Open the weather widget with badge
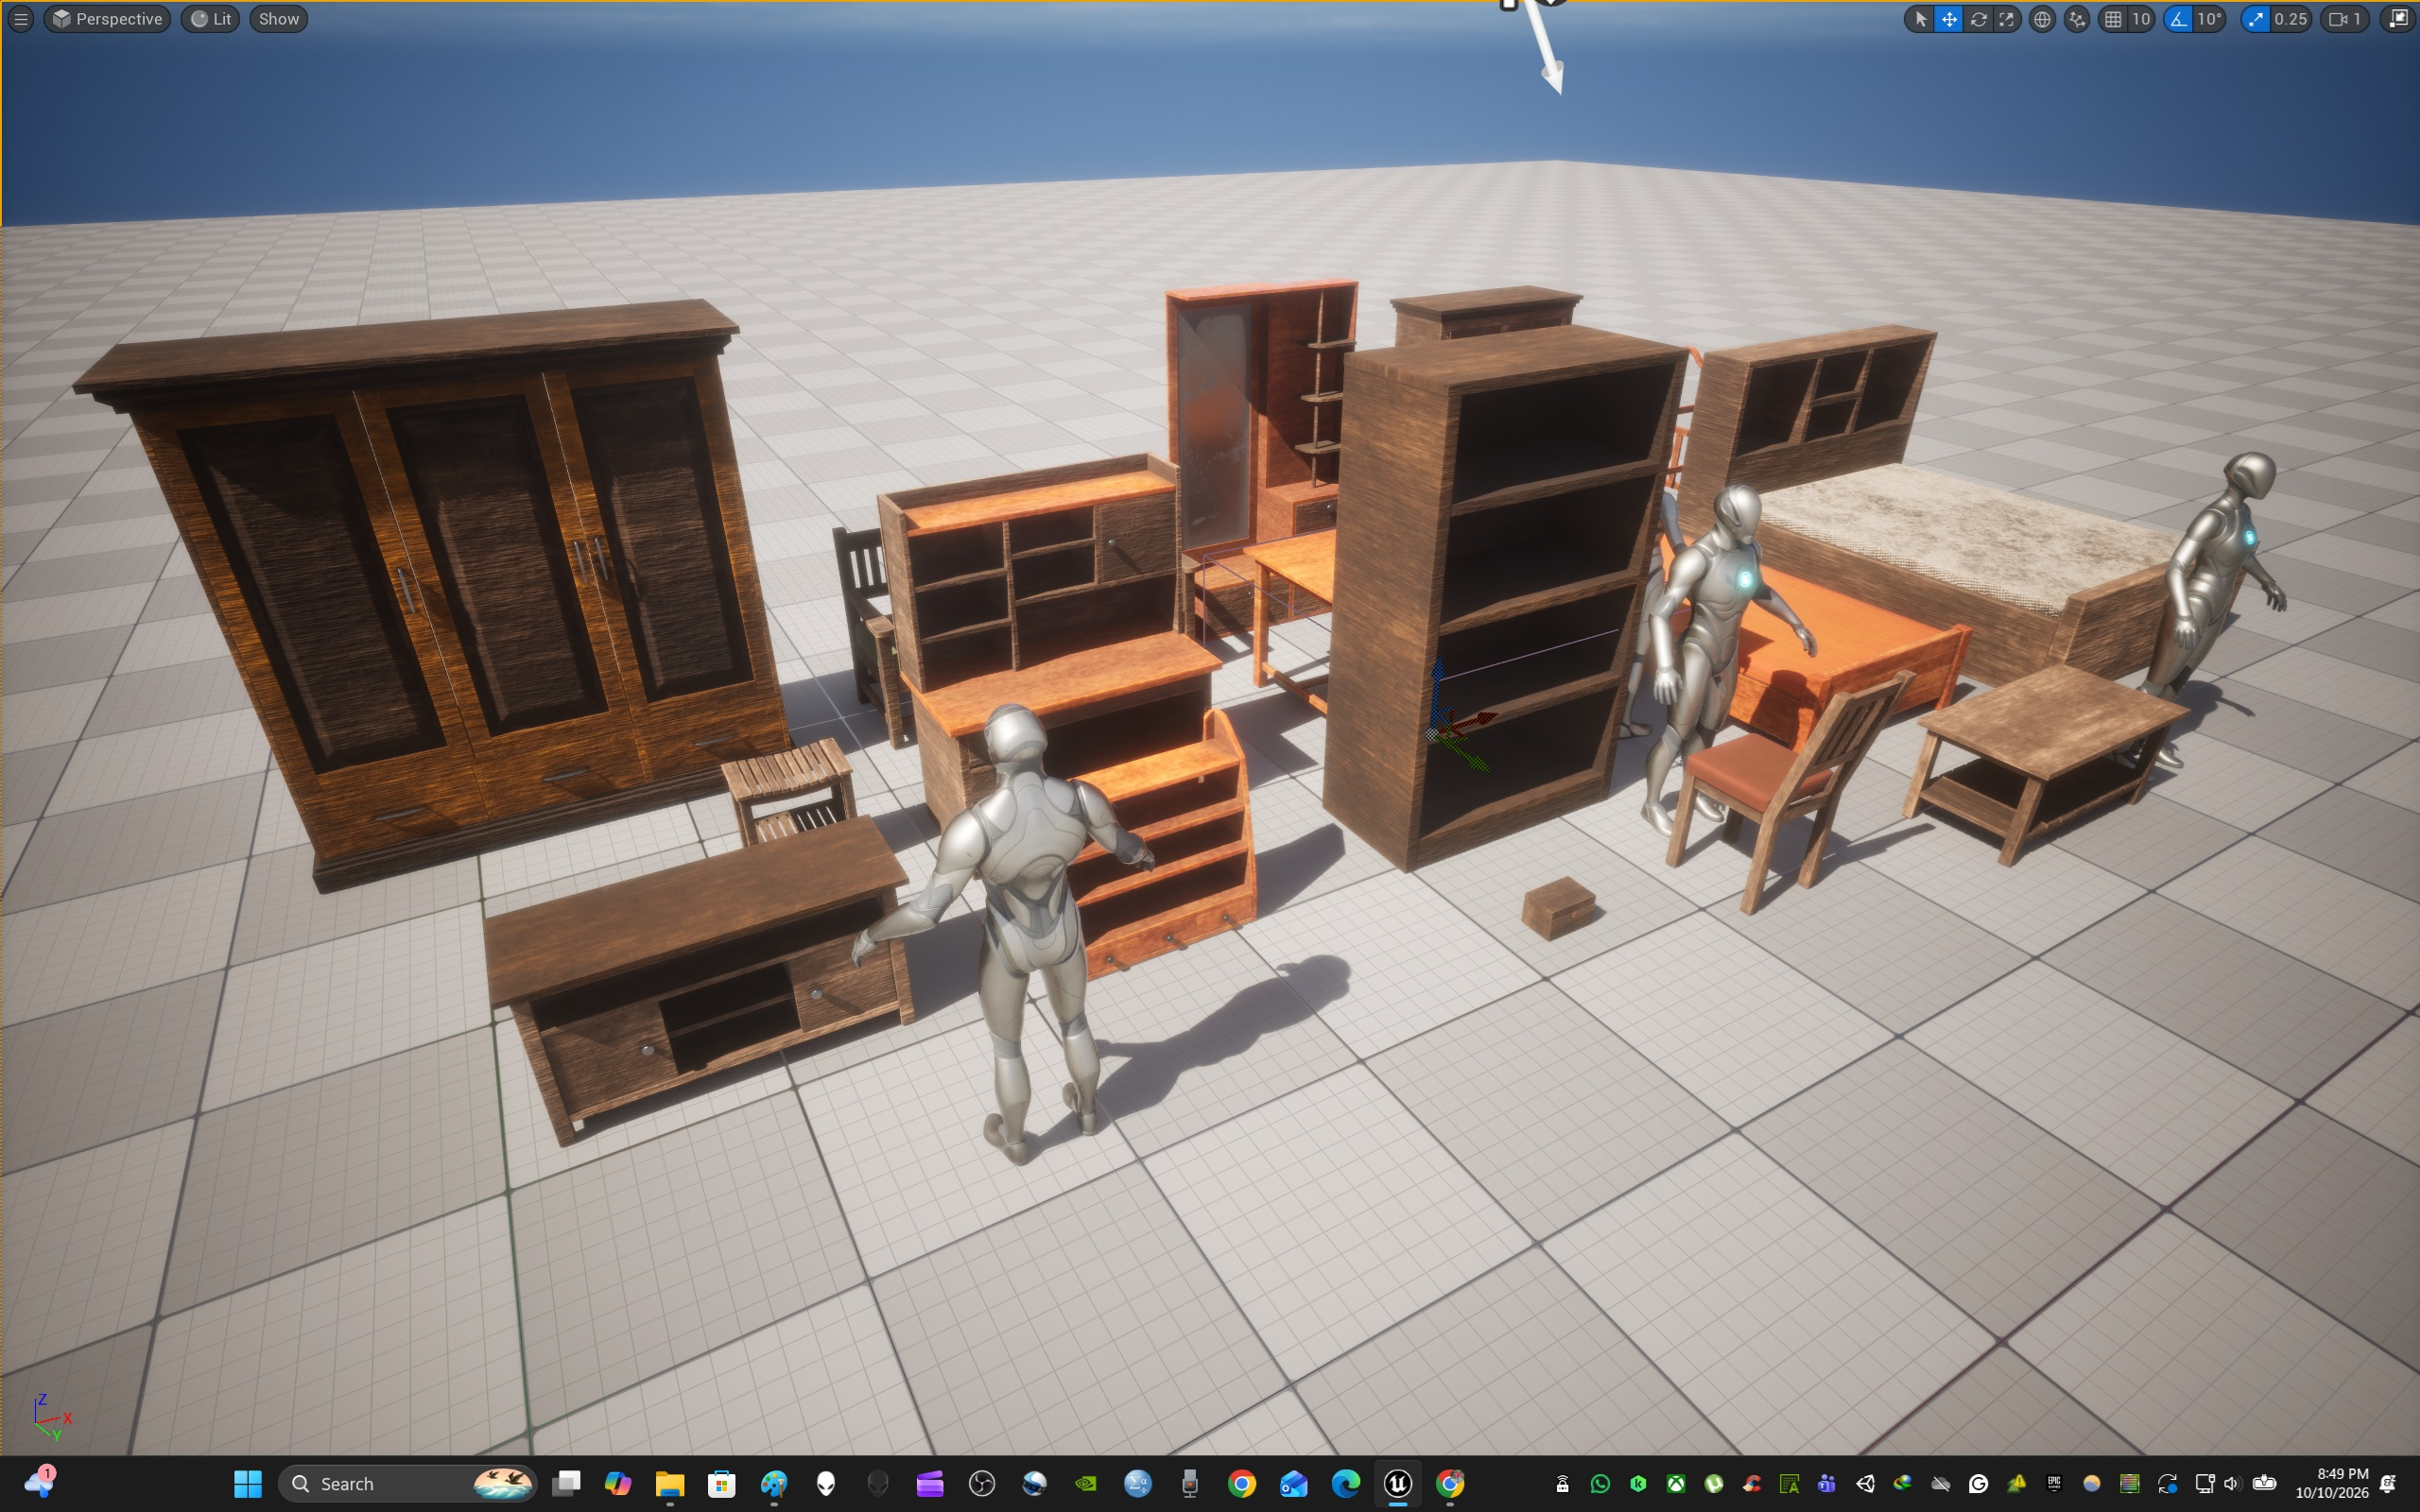The width and height of the screenshot is (2420, 1512). [x=40, y=1481]
